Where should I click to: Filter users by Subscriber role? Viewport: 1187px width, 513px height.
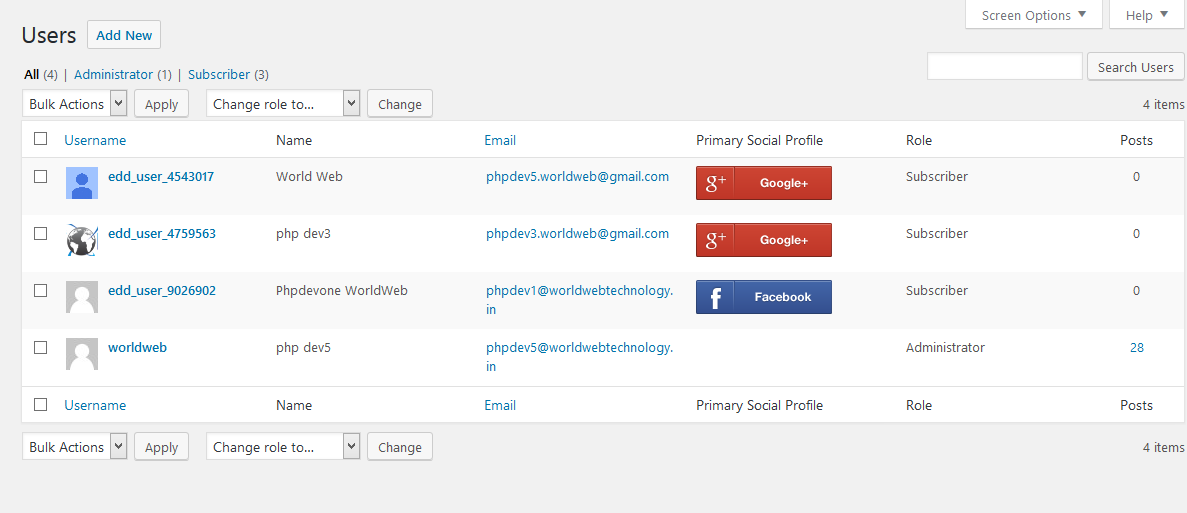(219, 74)
